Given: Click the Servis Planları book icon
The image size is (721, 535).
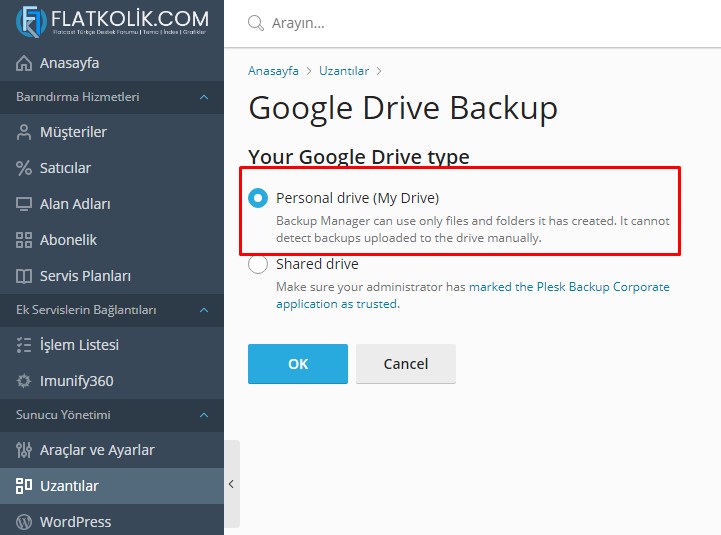Looking at the screenshot, I should tap(24, 276).
